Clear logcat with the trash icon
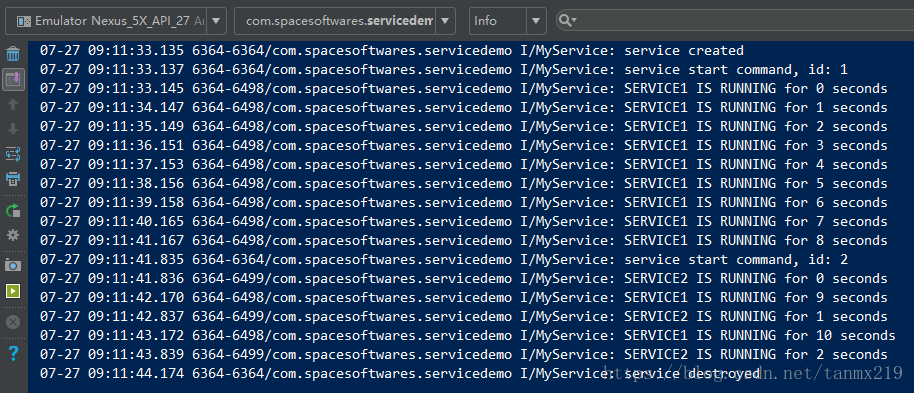Image resolution: width=914 pixels, height=393 pixels. coord(13,54)
